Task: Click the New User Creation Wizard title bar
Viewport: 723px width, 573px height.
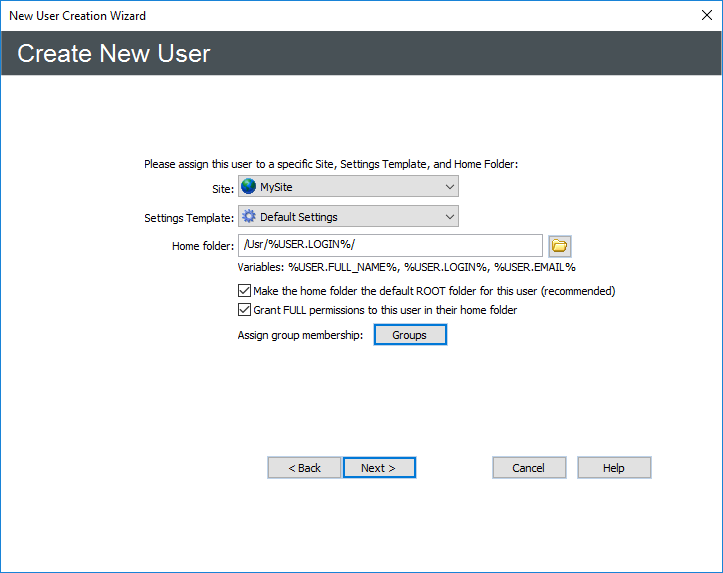Action: coord(300,15)
